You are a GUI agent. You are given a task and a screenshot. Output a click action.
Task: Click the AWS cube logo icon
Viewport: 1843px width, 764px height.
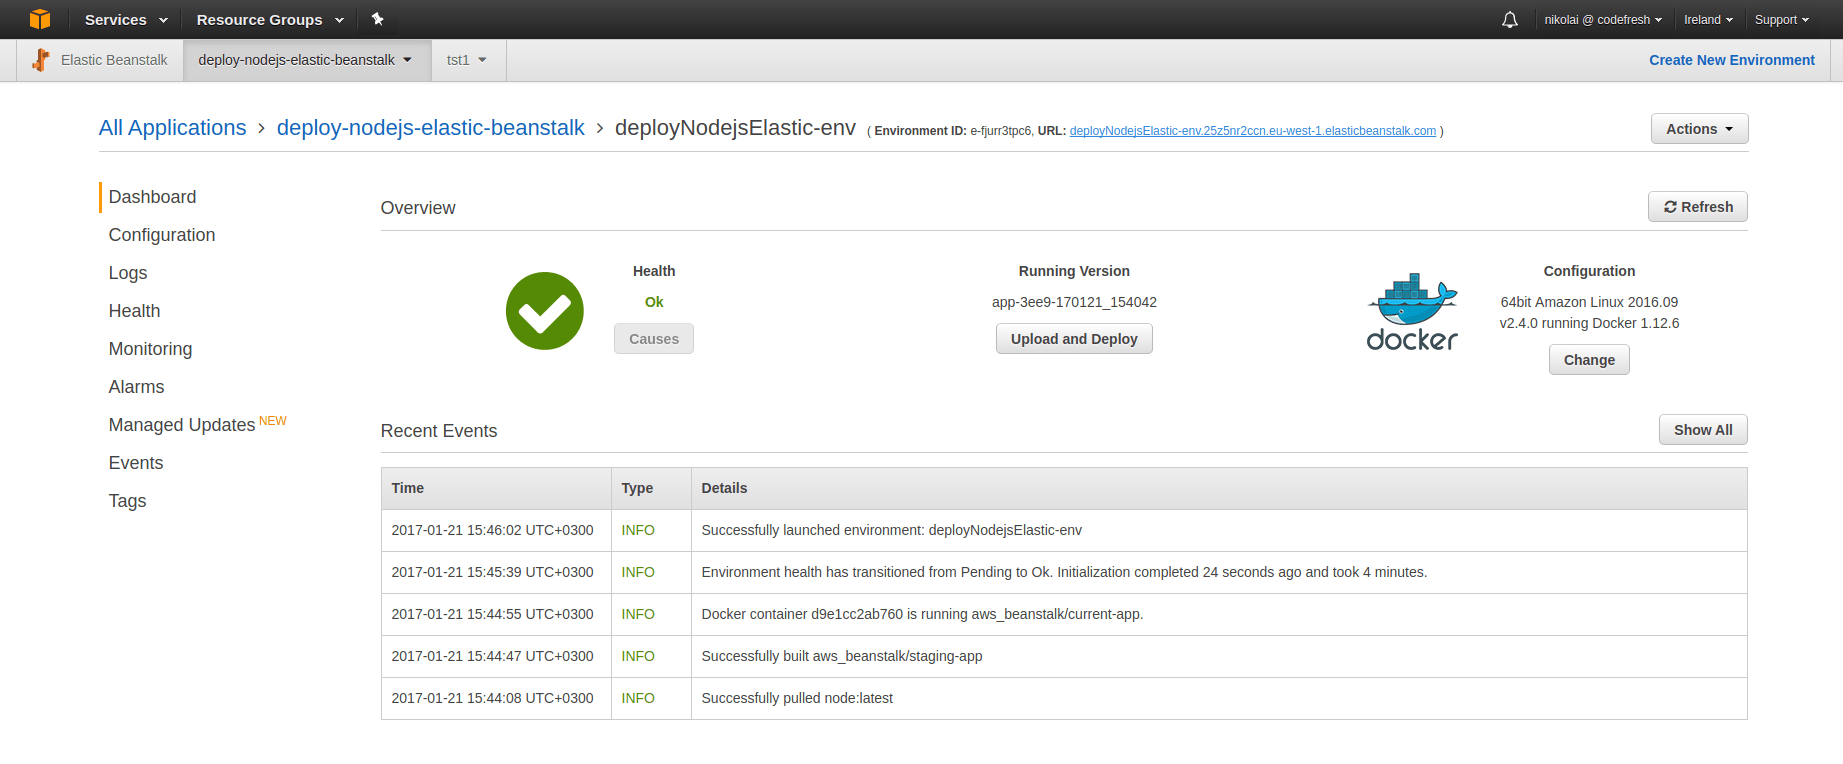click(40, 19)
